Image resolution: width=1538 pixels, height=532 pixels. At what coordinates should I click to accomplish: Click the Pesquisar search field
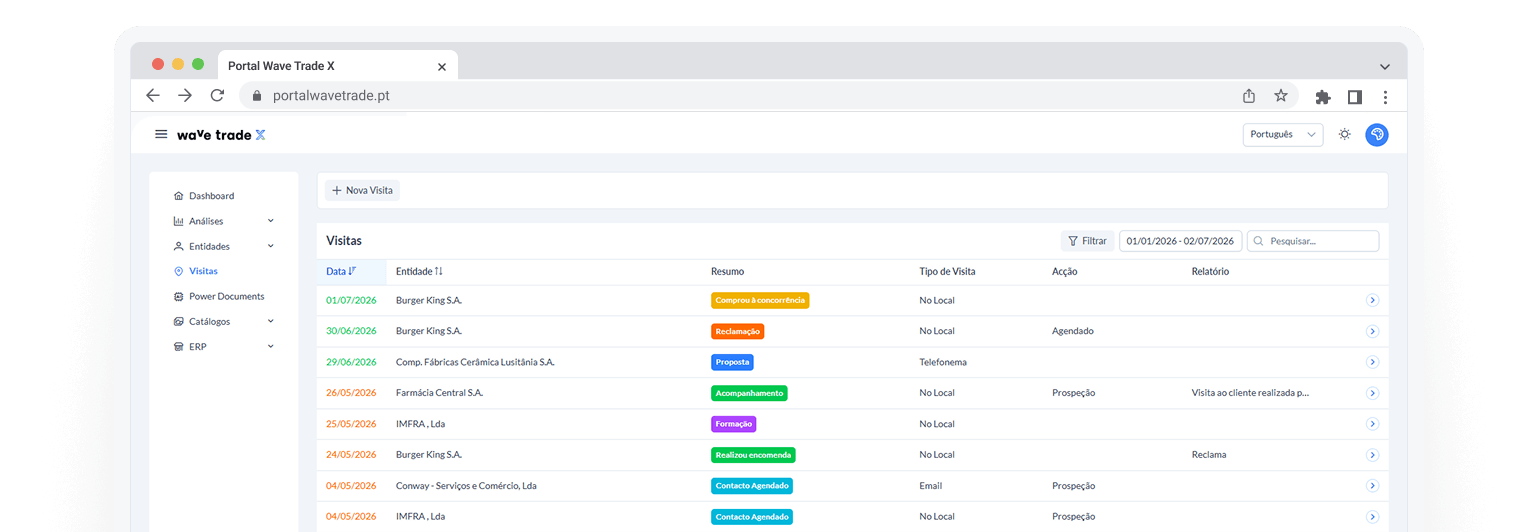1313,241
